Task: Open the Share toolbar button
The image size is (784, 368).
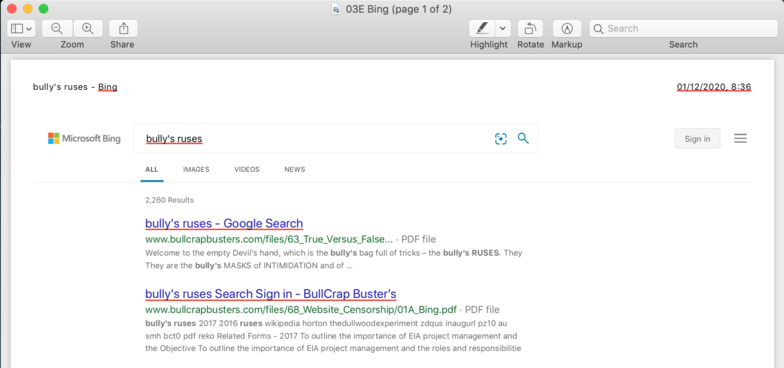Action: pyautogui.click(x=124, y=28)
